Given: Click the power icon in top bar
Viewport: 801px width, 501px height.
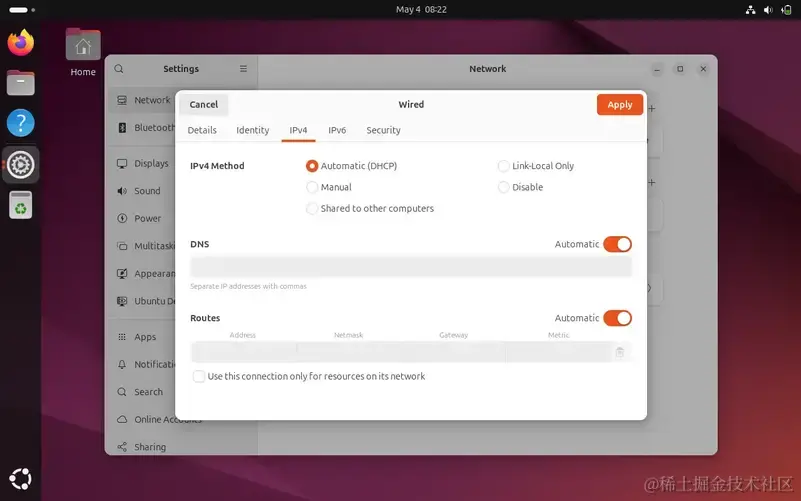Looking at the screenshot, I should pos(786,10).
